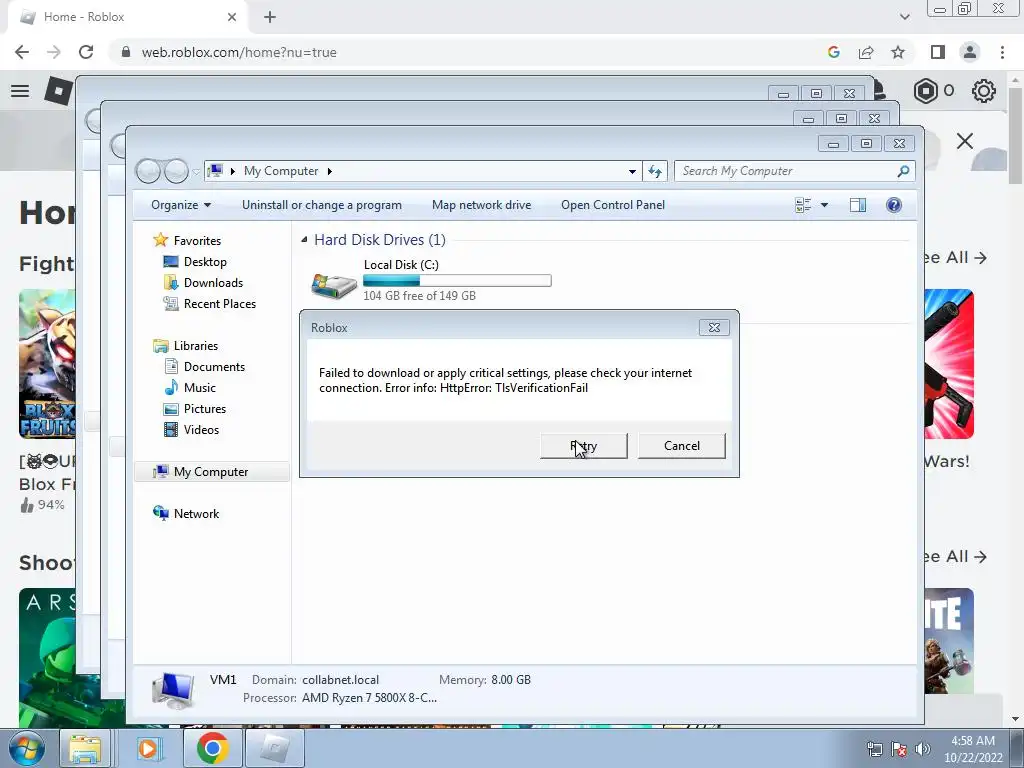This screenshot has height=768, width=1024.
Task: Click the Explorer refresh button
Action: click(x=655, y=171)
